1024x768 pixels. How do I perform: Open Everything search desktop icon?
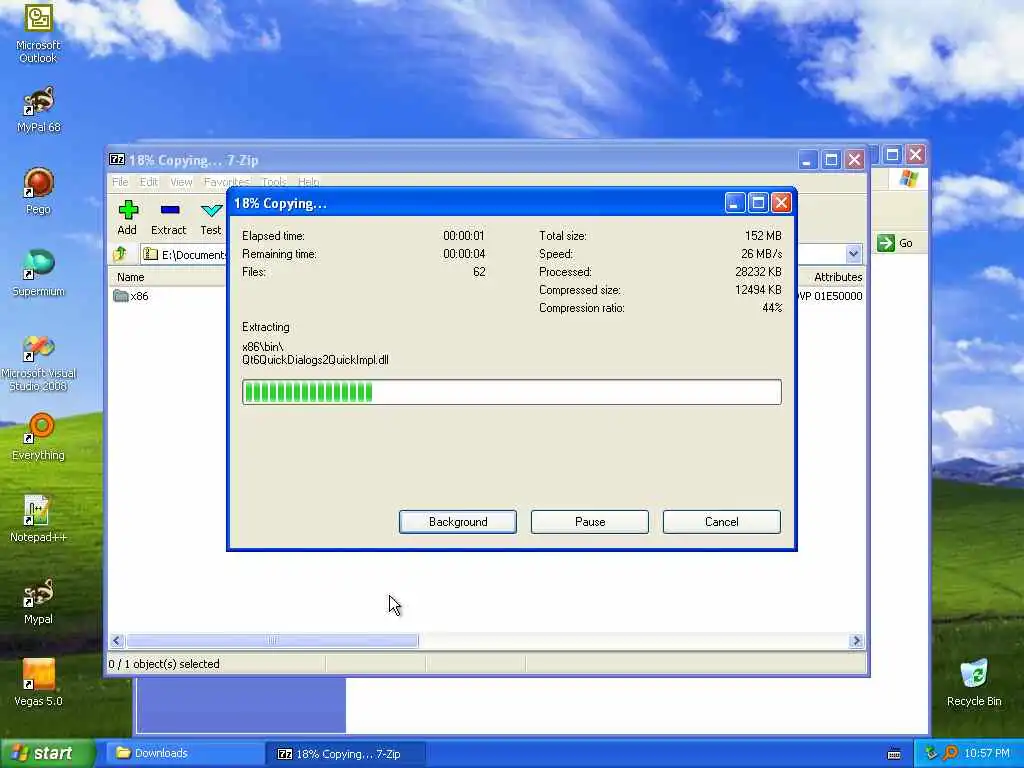pyautogui.click(x=38, y=436)
